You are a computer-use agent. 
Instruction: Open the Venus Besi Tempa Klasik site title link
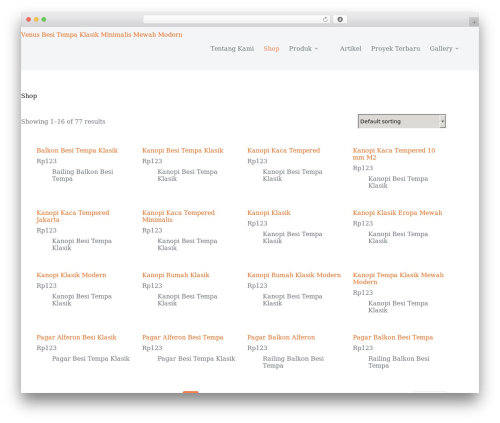click(102, 35)
